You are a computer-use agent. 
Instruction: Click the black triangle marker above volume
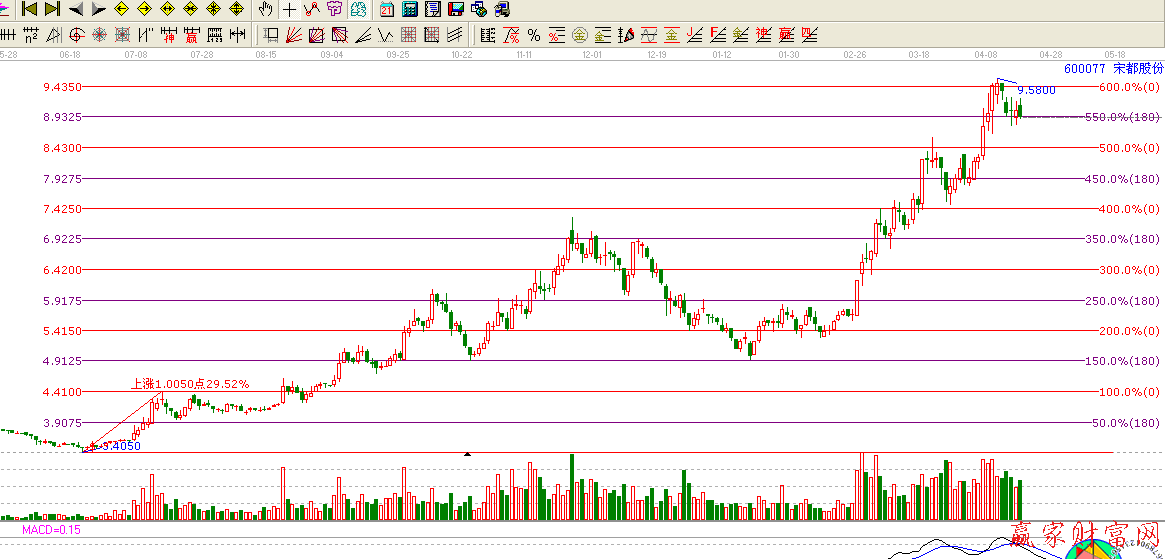(x=467, y=454)
